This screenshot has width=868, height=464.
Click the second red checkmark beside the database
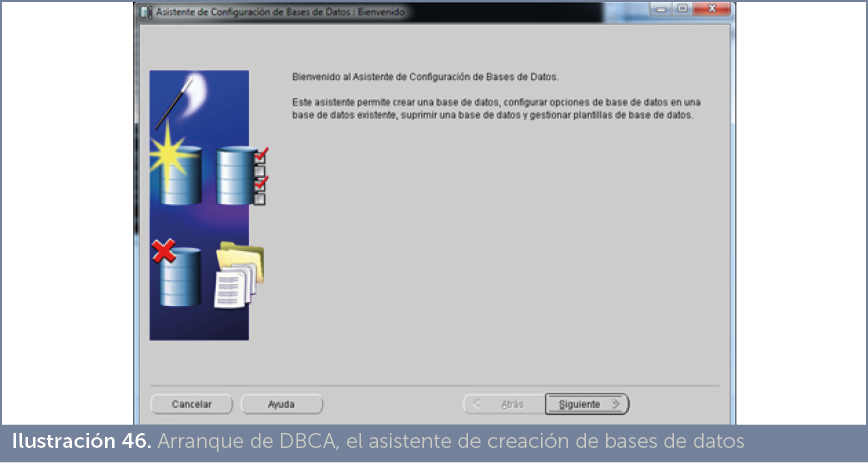coord(263,181)
